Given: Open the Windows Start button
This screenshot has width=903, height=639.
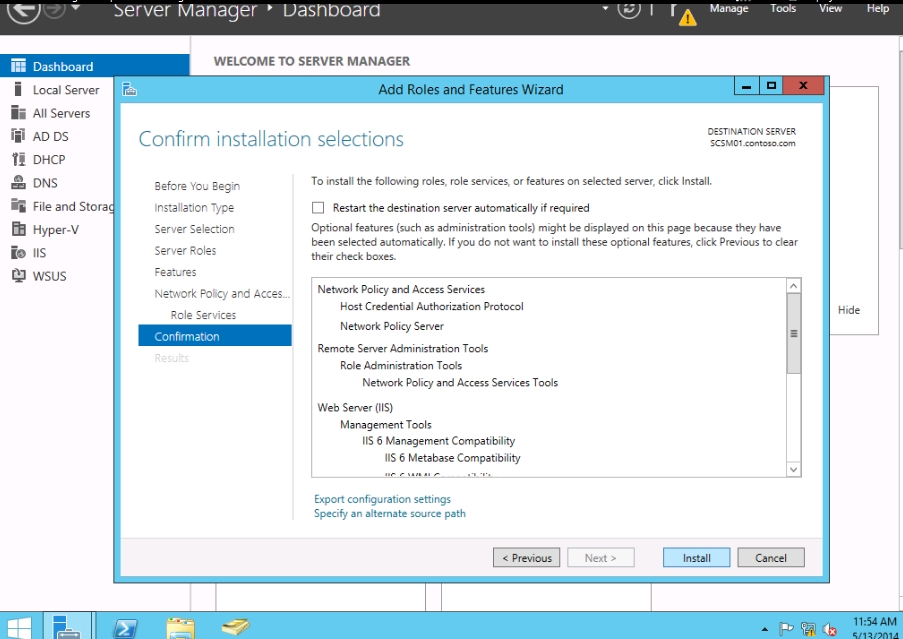Looking at the screenshot, I should tap(19, 628).
